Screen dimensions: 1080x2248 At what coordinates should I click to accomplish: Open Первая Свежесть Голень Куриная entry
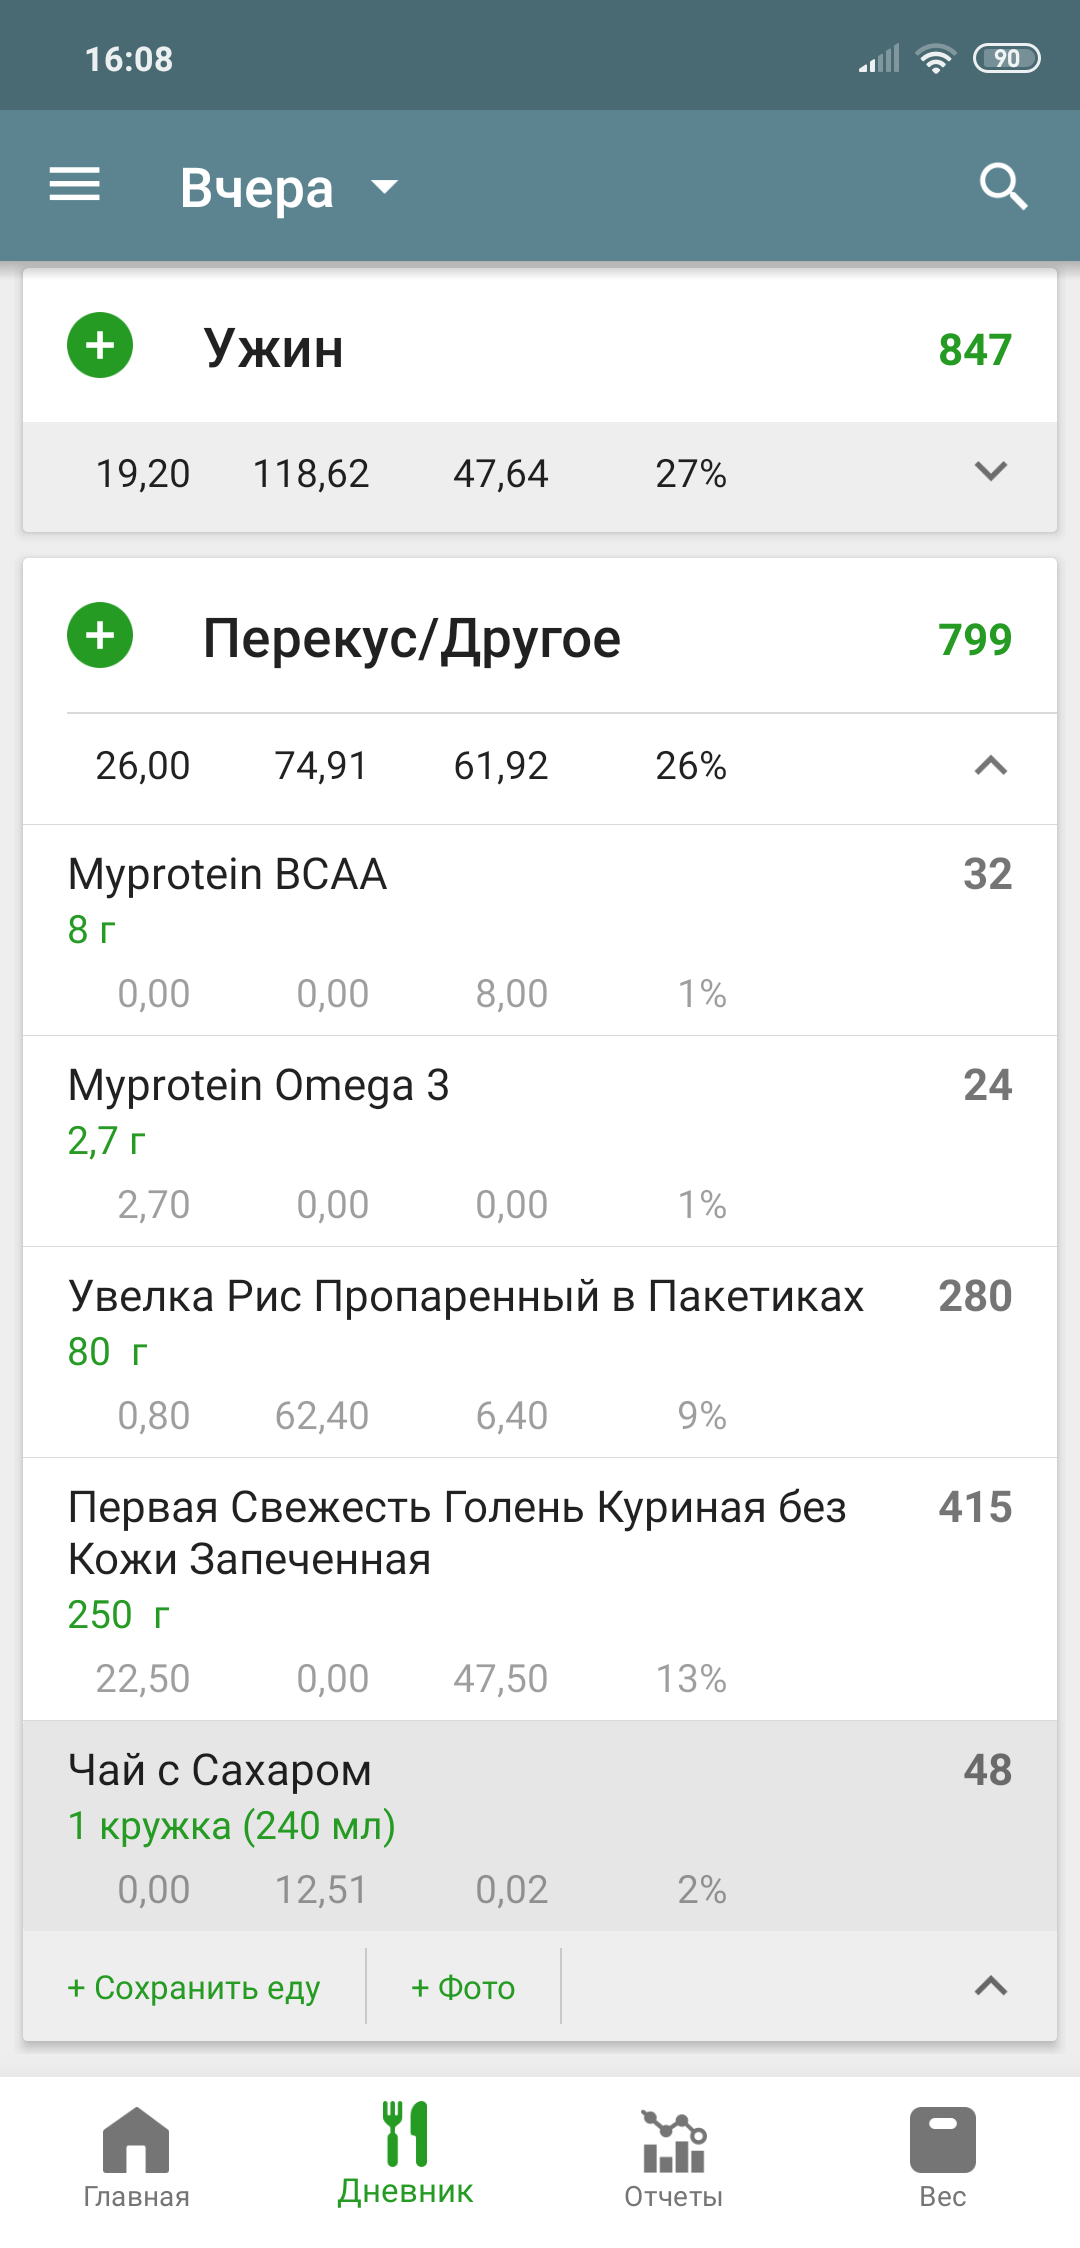click(x=540, y=1588)
